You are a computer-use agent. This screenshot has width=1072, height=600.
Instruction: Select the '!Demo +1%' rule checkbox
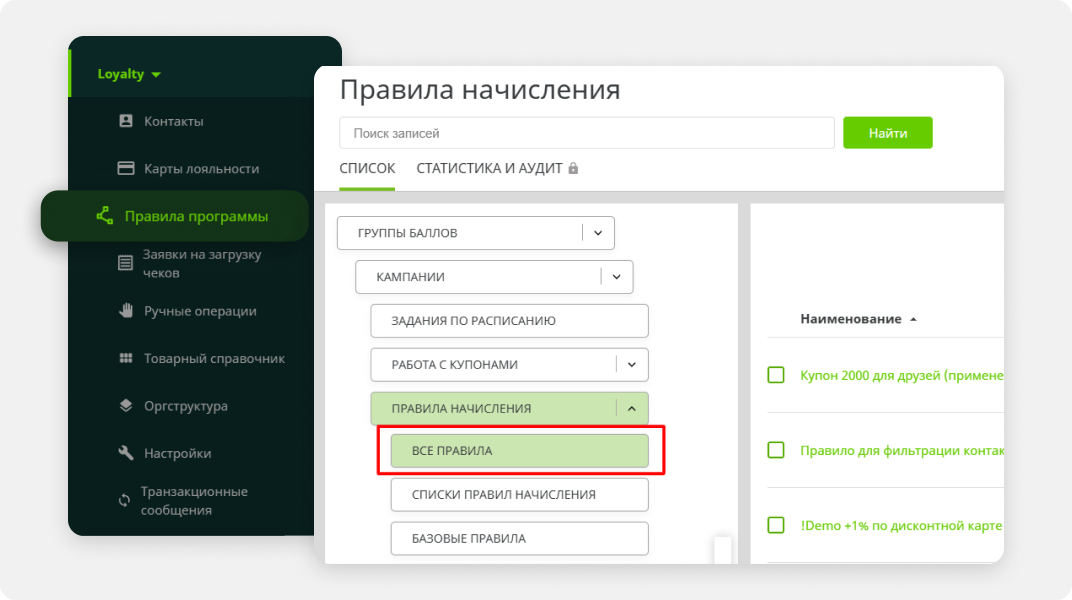[776, 525]
